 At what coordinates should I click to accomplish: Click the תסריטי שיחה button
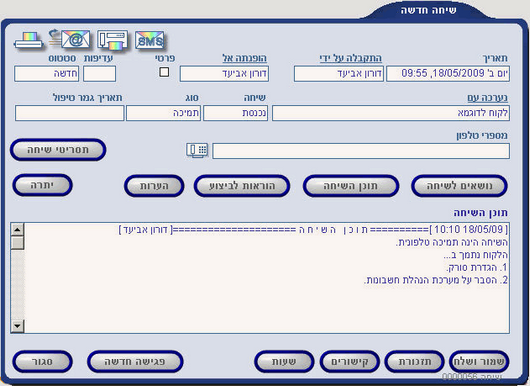coord(58,150)
